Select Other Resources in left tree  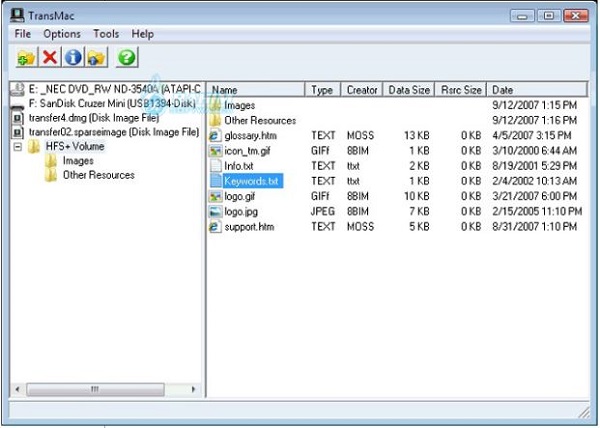coord(98,175)
